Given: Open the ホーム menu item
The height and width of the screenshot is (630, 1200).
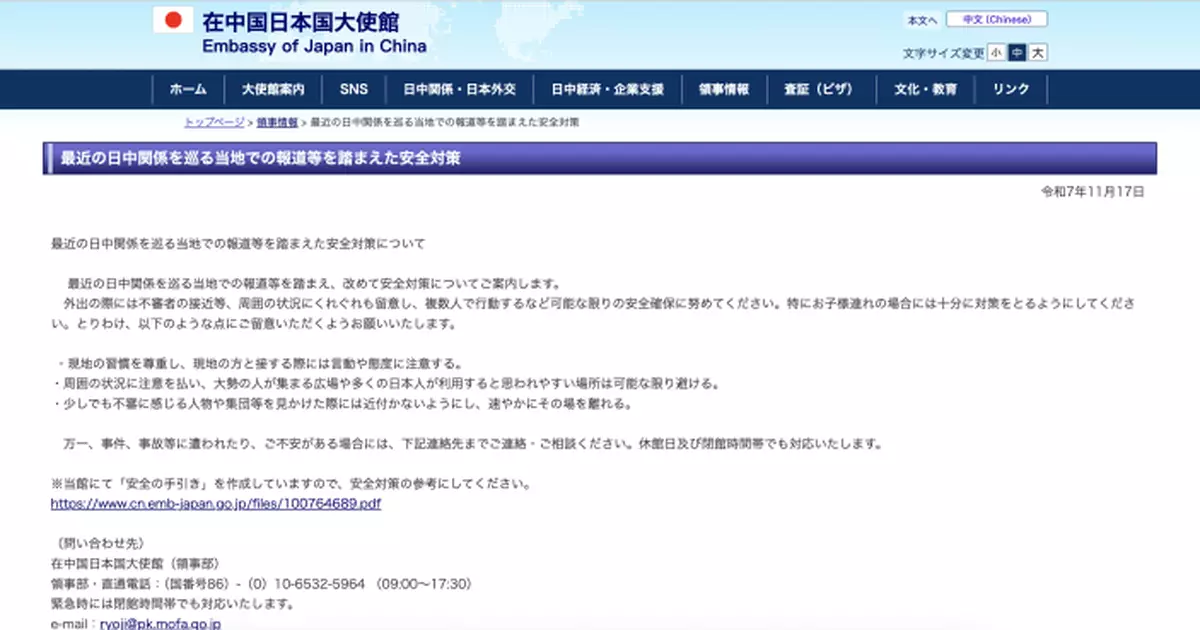Looking at the screenshot, I should click(188, 89).
